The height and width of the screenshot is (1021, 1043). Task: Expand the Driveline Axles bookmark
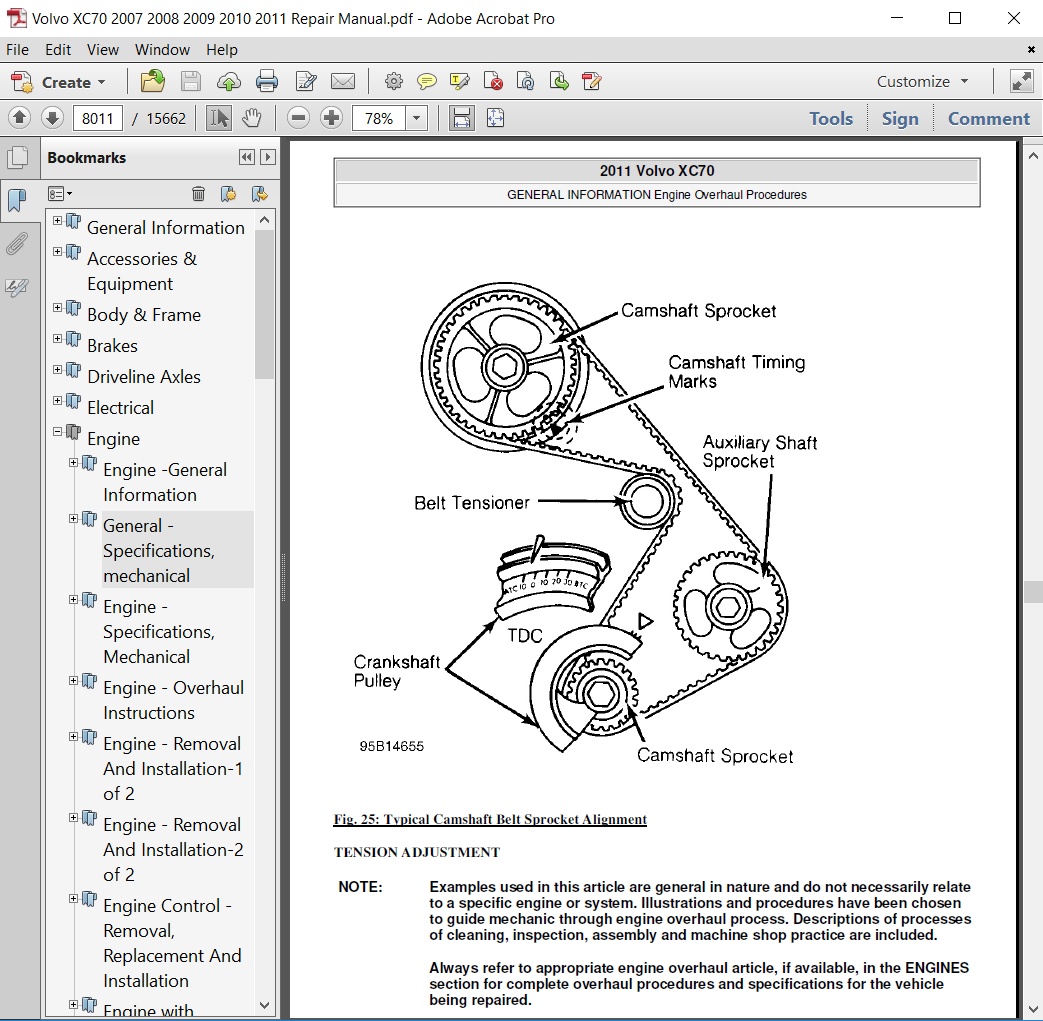click(57, 369)
